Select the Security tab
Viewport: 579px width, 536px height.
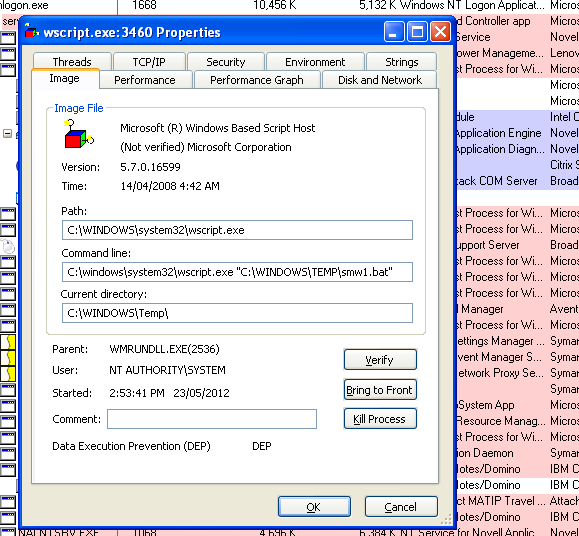pos(226,62)
